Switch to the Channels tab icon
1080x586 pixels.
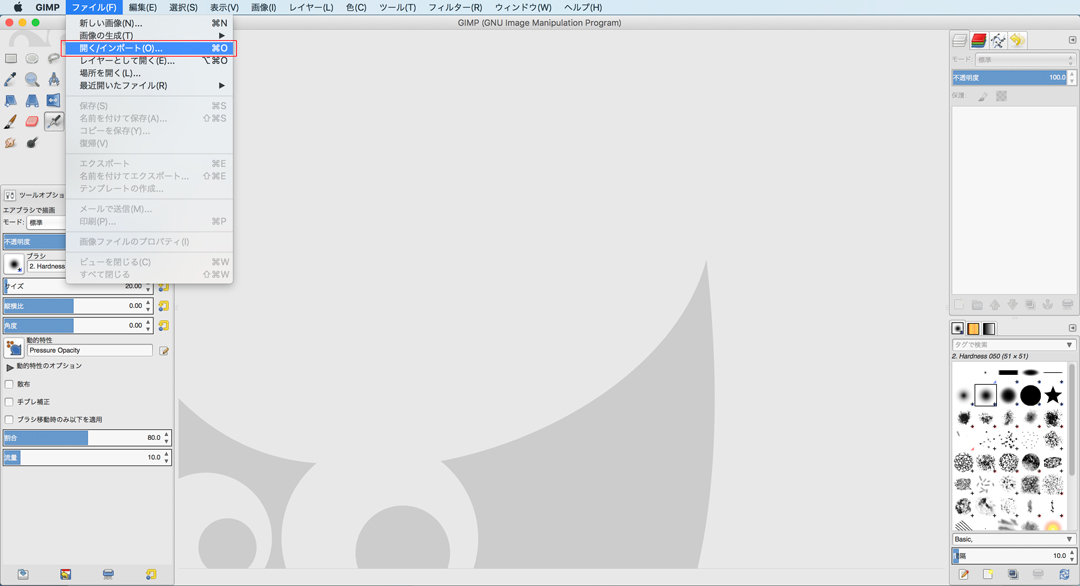pyautogui.click(x=979, y=41)
